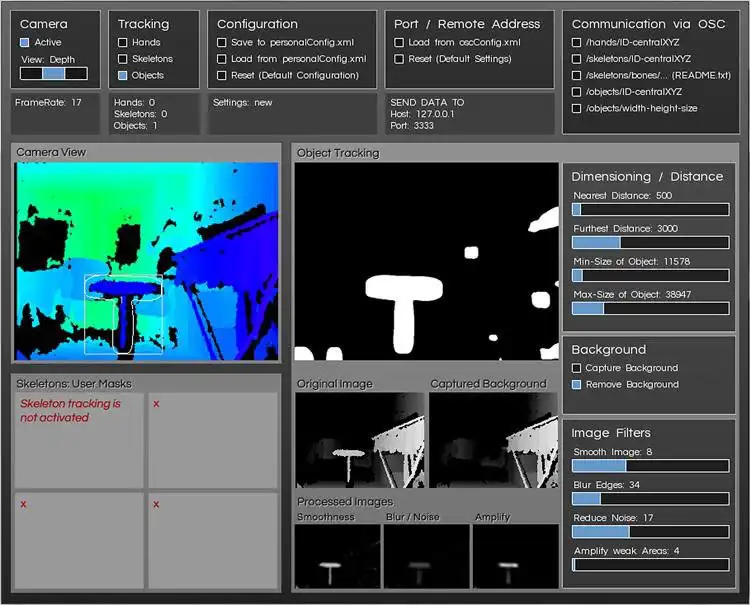
Task: Click the Object Tracking mask image
Action: 426,261
